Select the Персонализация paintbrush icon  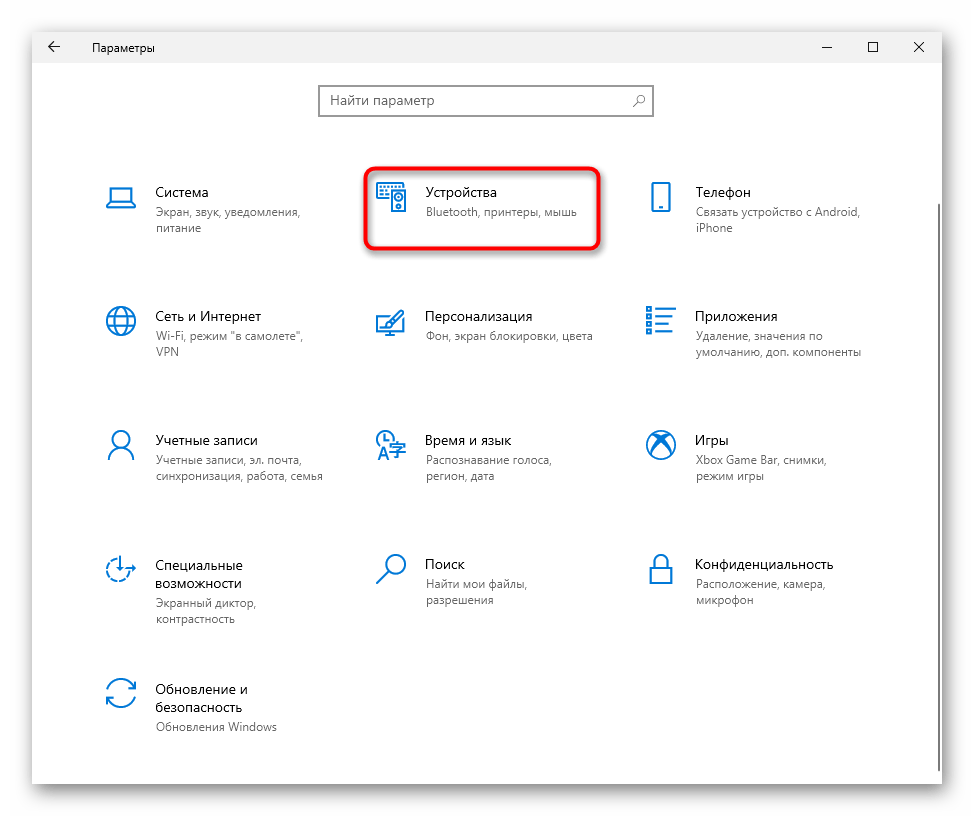[390, 321]
